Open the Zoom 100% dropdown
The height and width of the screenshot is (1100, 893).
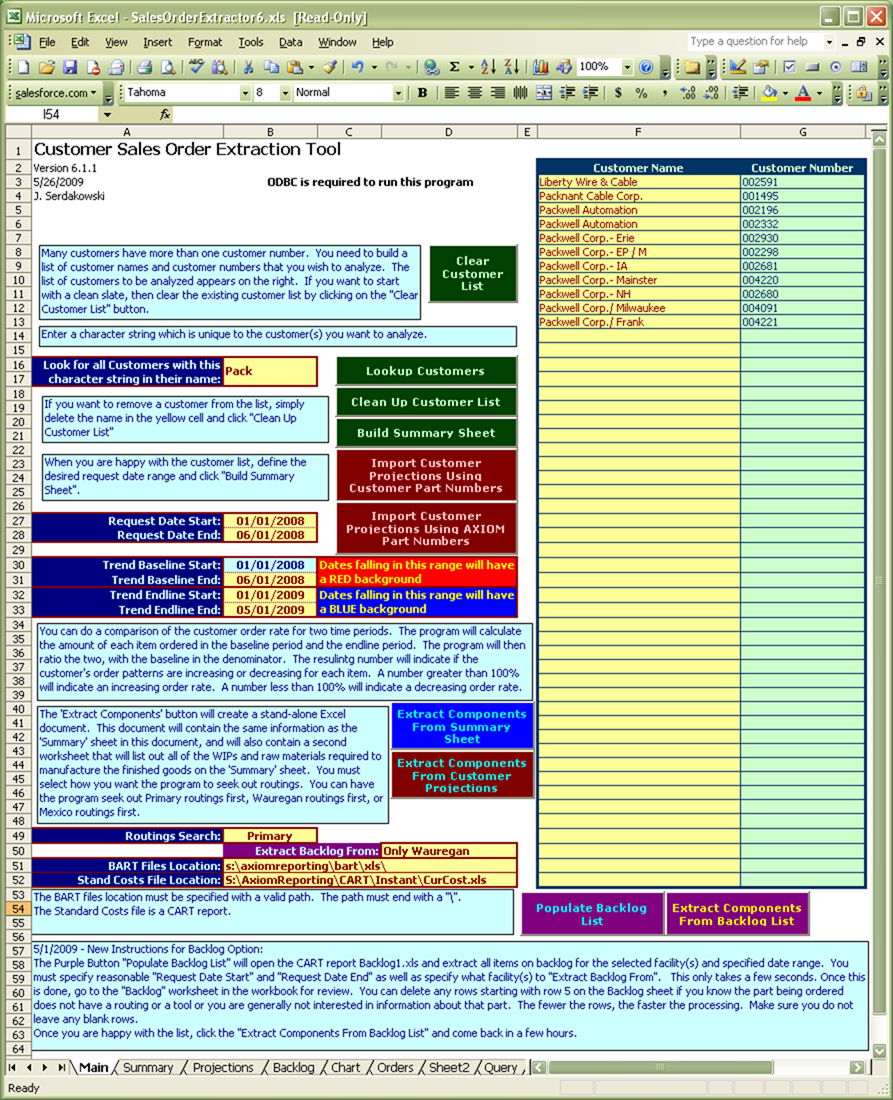[627, 67]
